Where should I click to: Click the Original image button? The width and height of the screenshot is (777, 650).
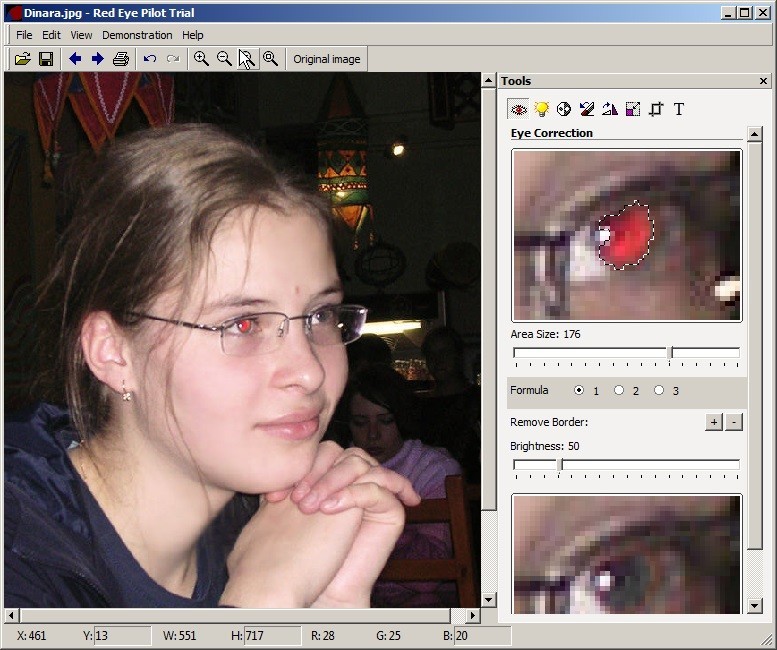pos(327,59)
